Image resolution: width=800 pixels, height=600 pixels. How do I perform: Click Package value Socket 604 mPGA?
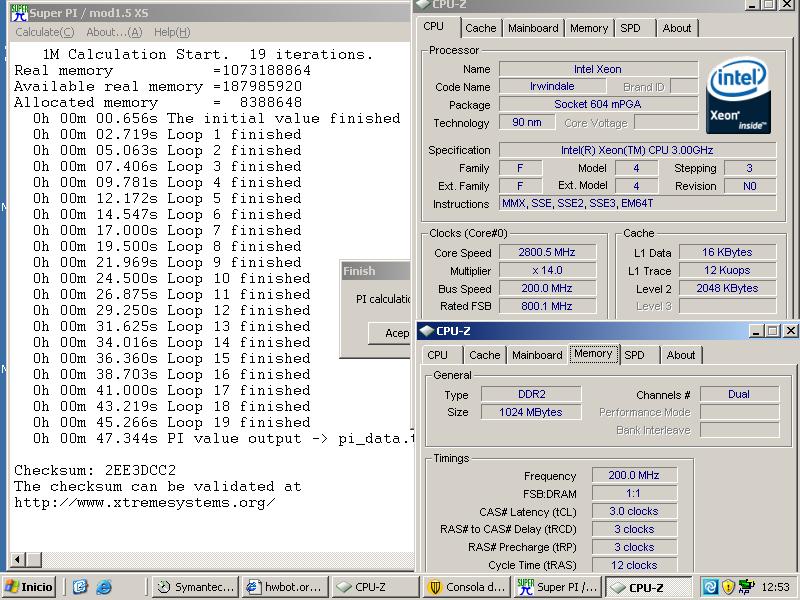pyautogui.click(x=598, y=104)
